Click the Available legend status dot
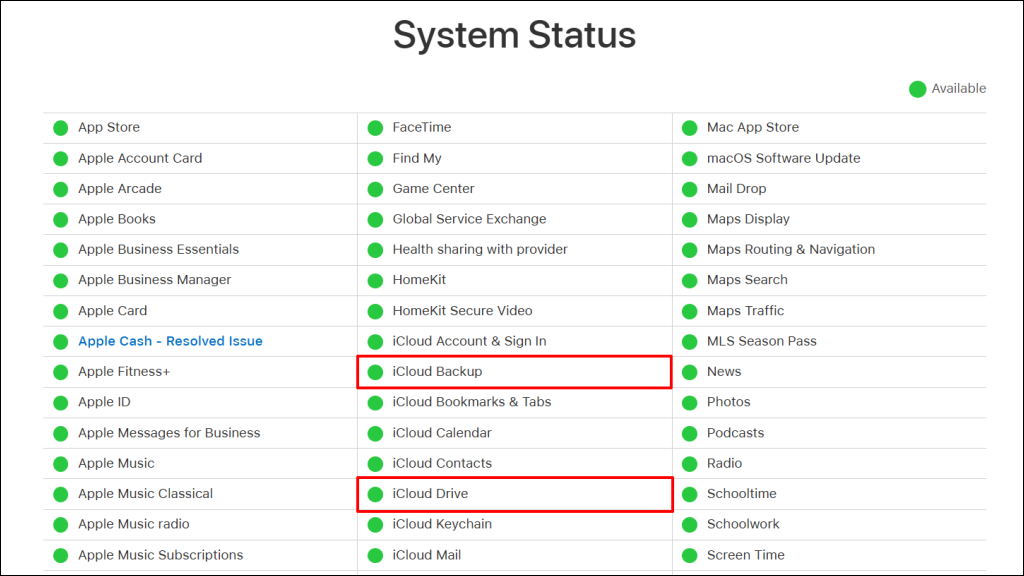 [917, 88]
